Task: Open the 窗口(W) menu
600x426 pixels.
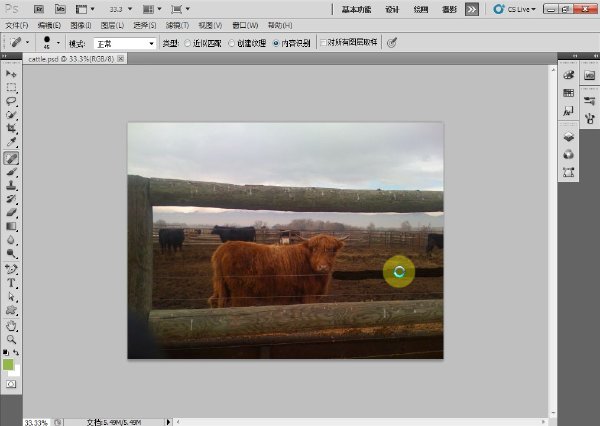Action: click(x=245, y=26)
